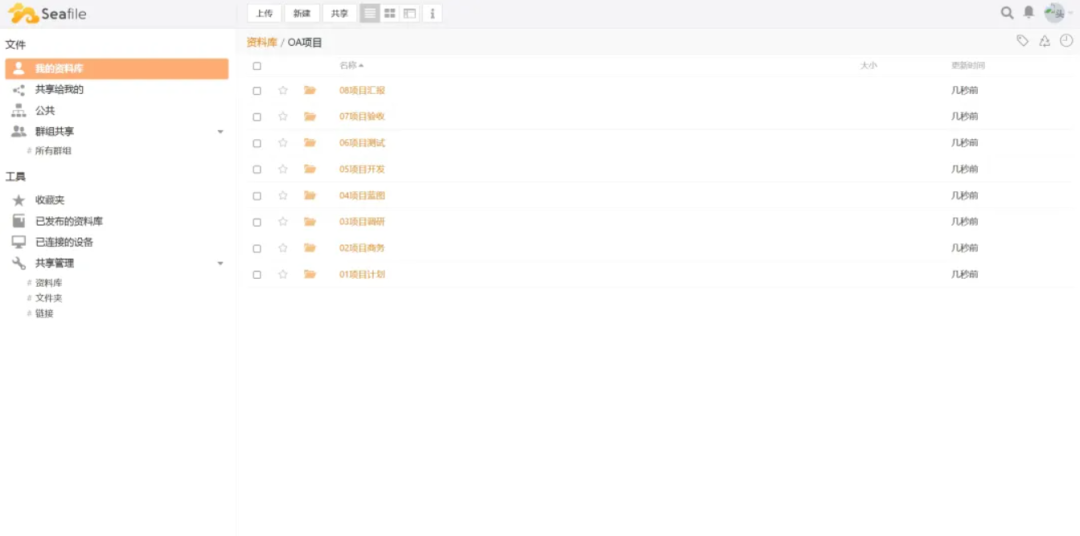Check the 07项目验收 folder checkbox
Image resolution: width=1080 pixels, height=536 pixels.
point(257,117)
